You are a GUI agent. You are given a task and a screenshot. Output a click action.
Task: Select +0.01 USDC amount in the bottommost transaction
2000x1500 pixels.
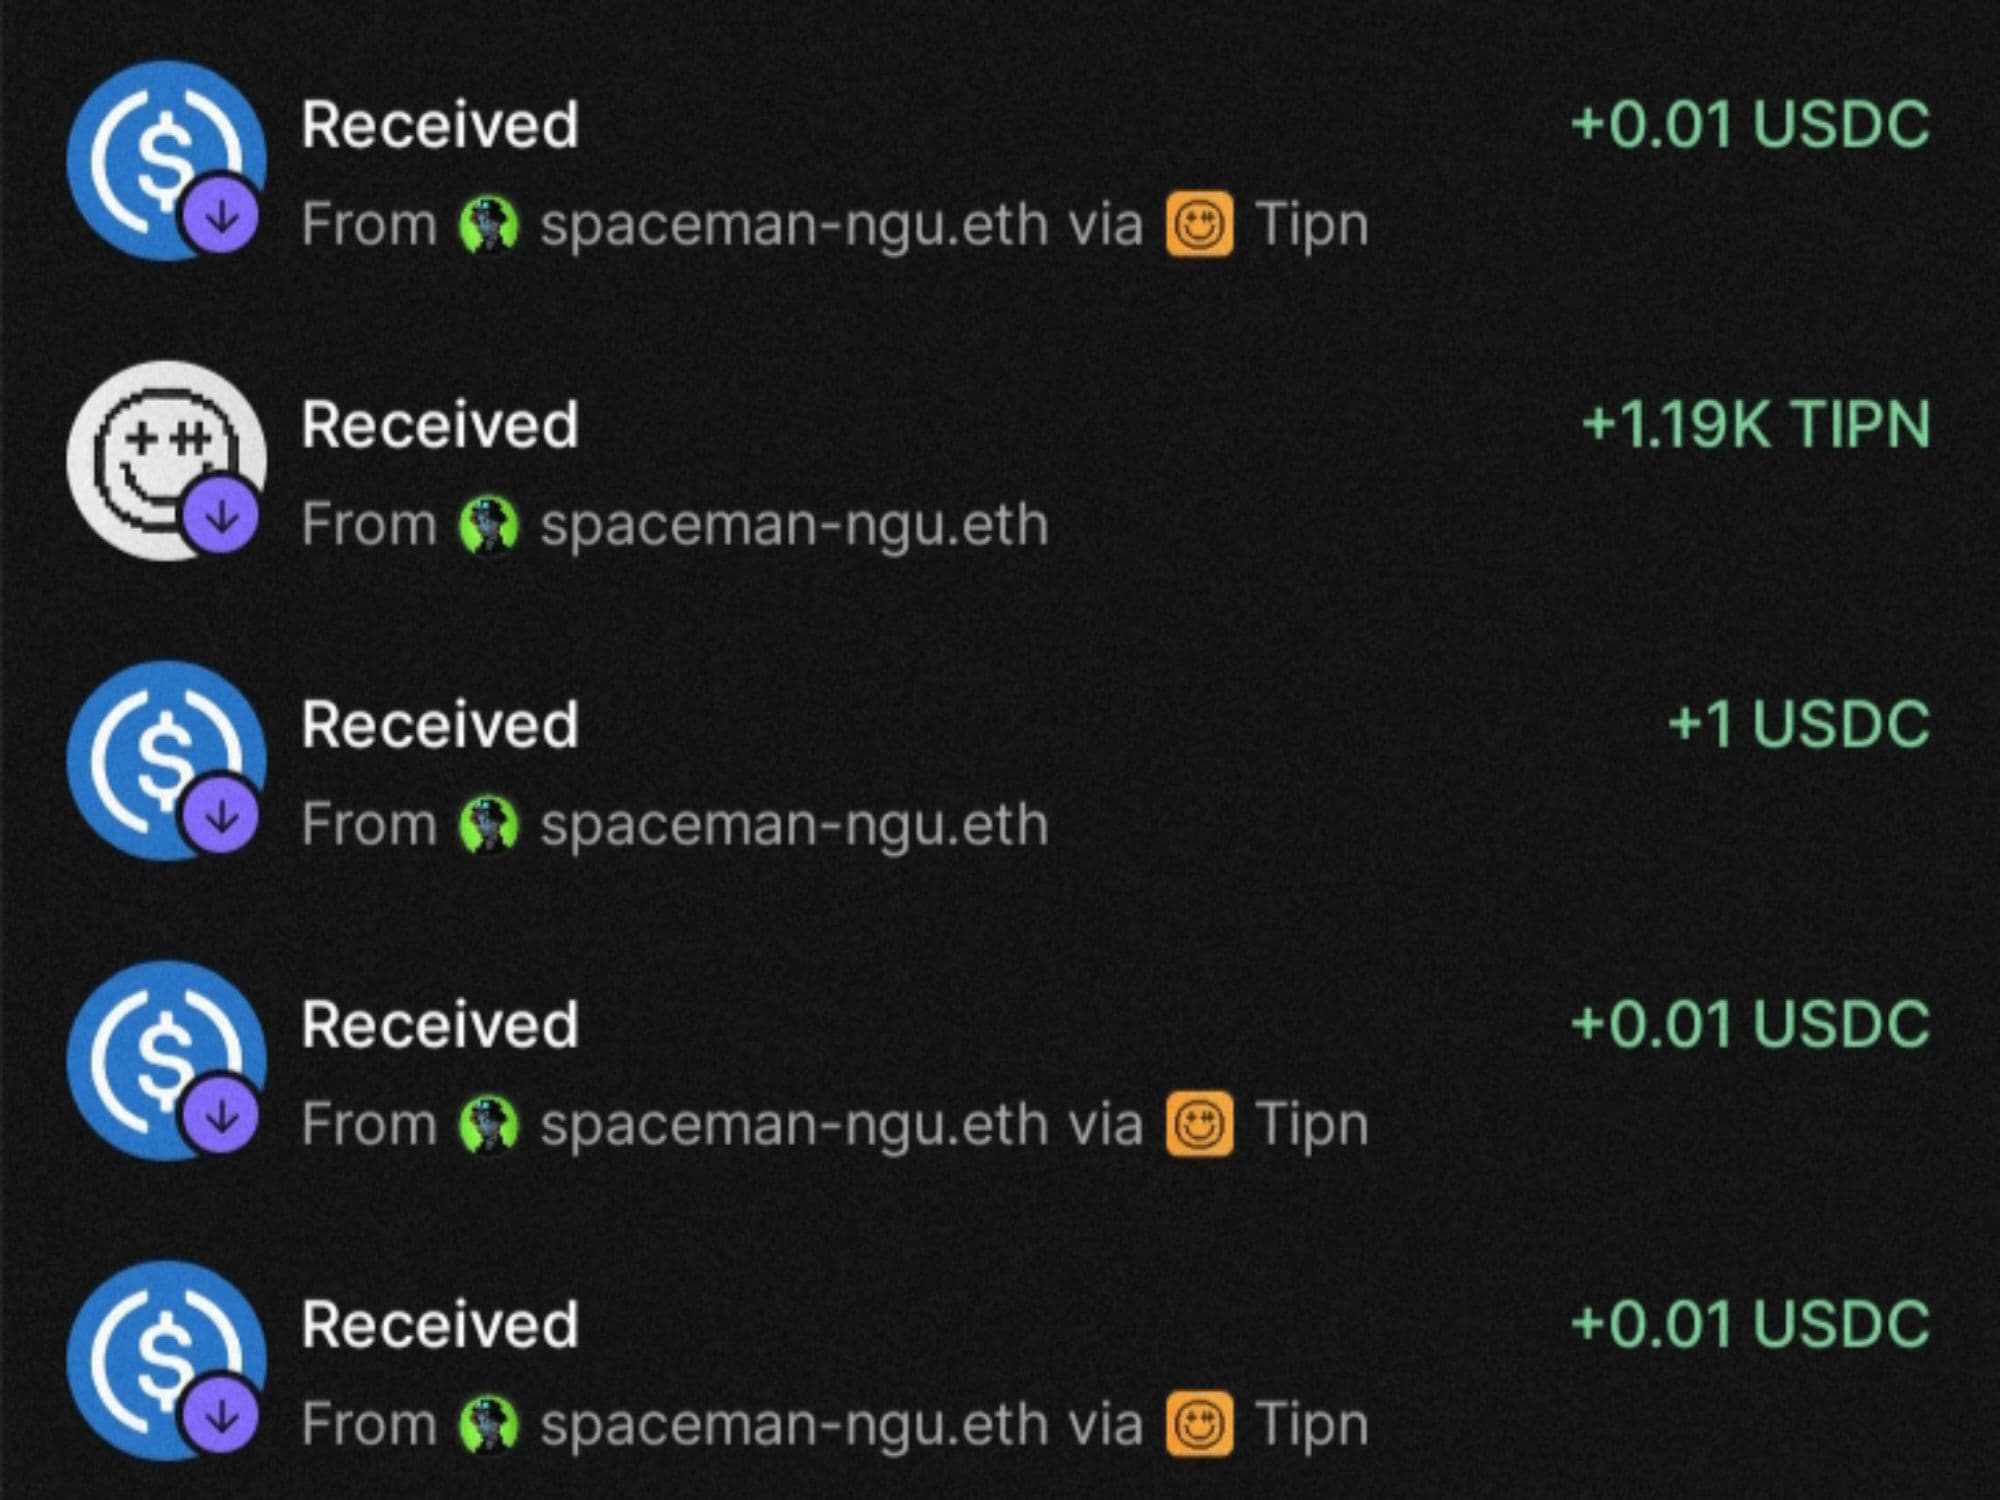coord(1749,1325)
